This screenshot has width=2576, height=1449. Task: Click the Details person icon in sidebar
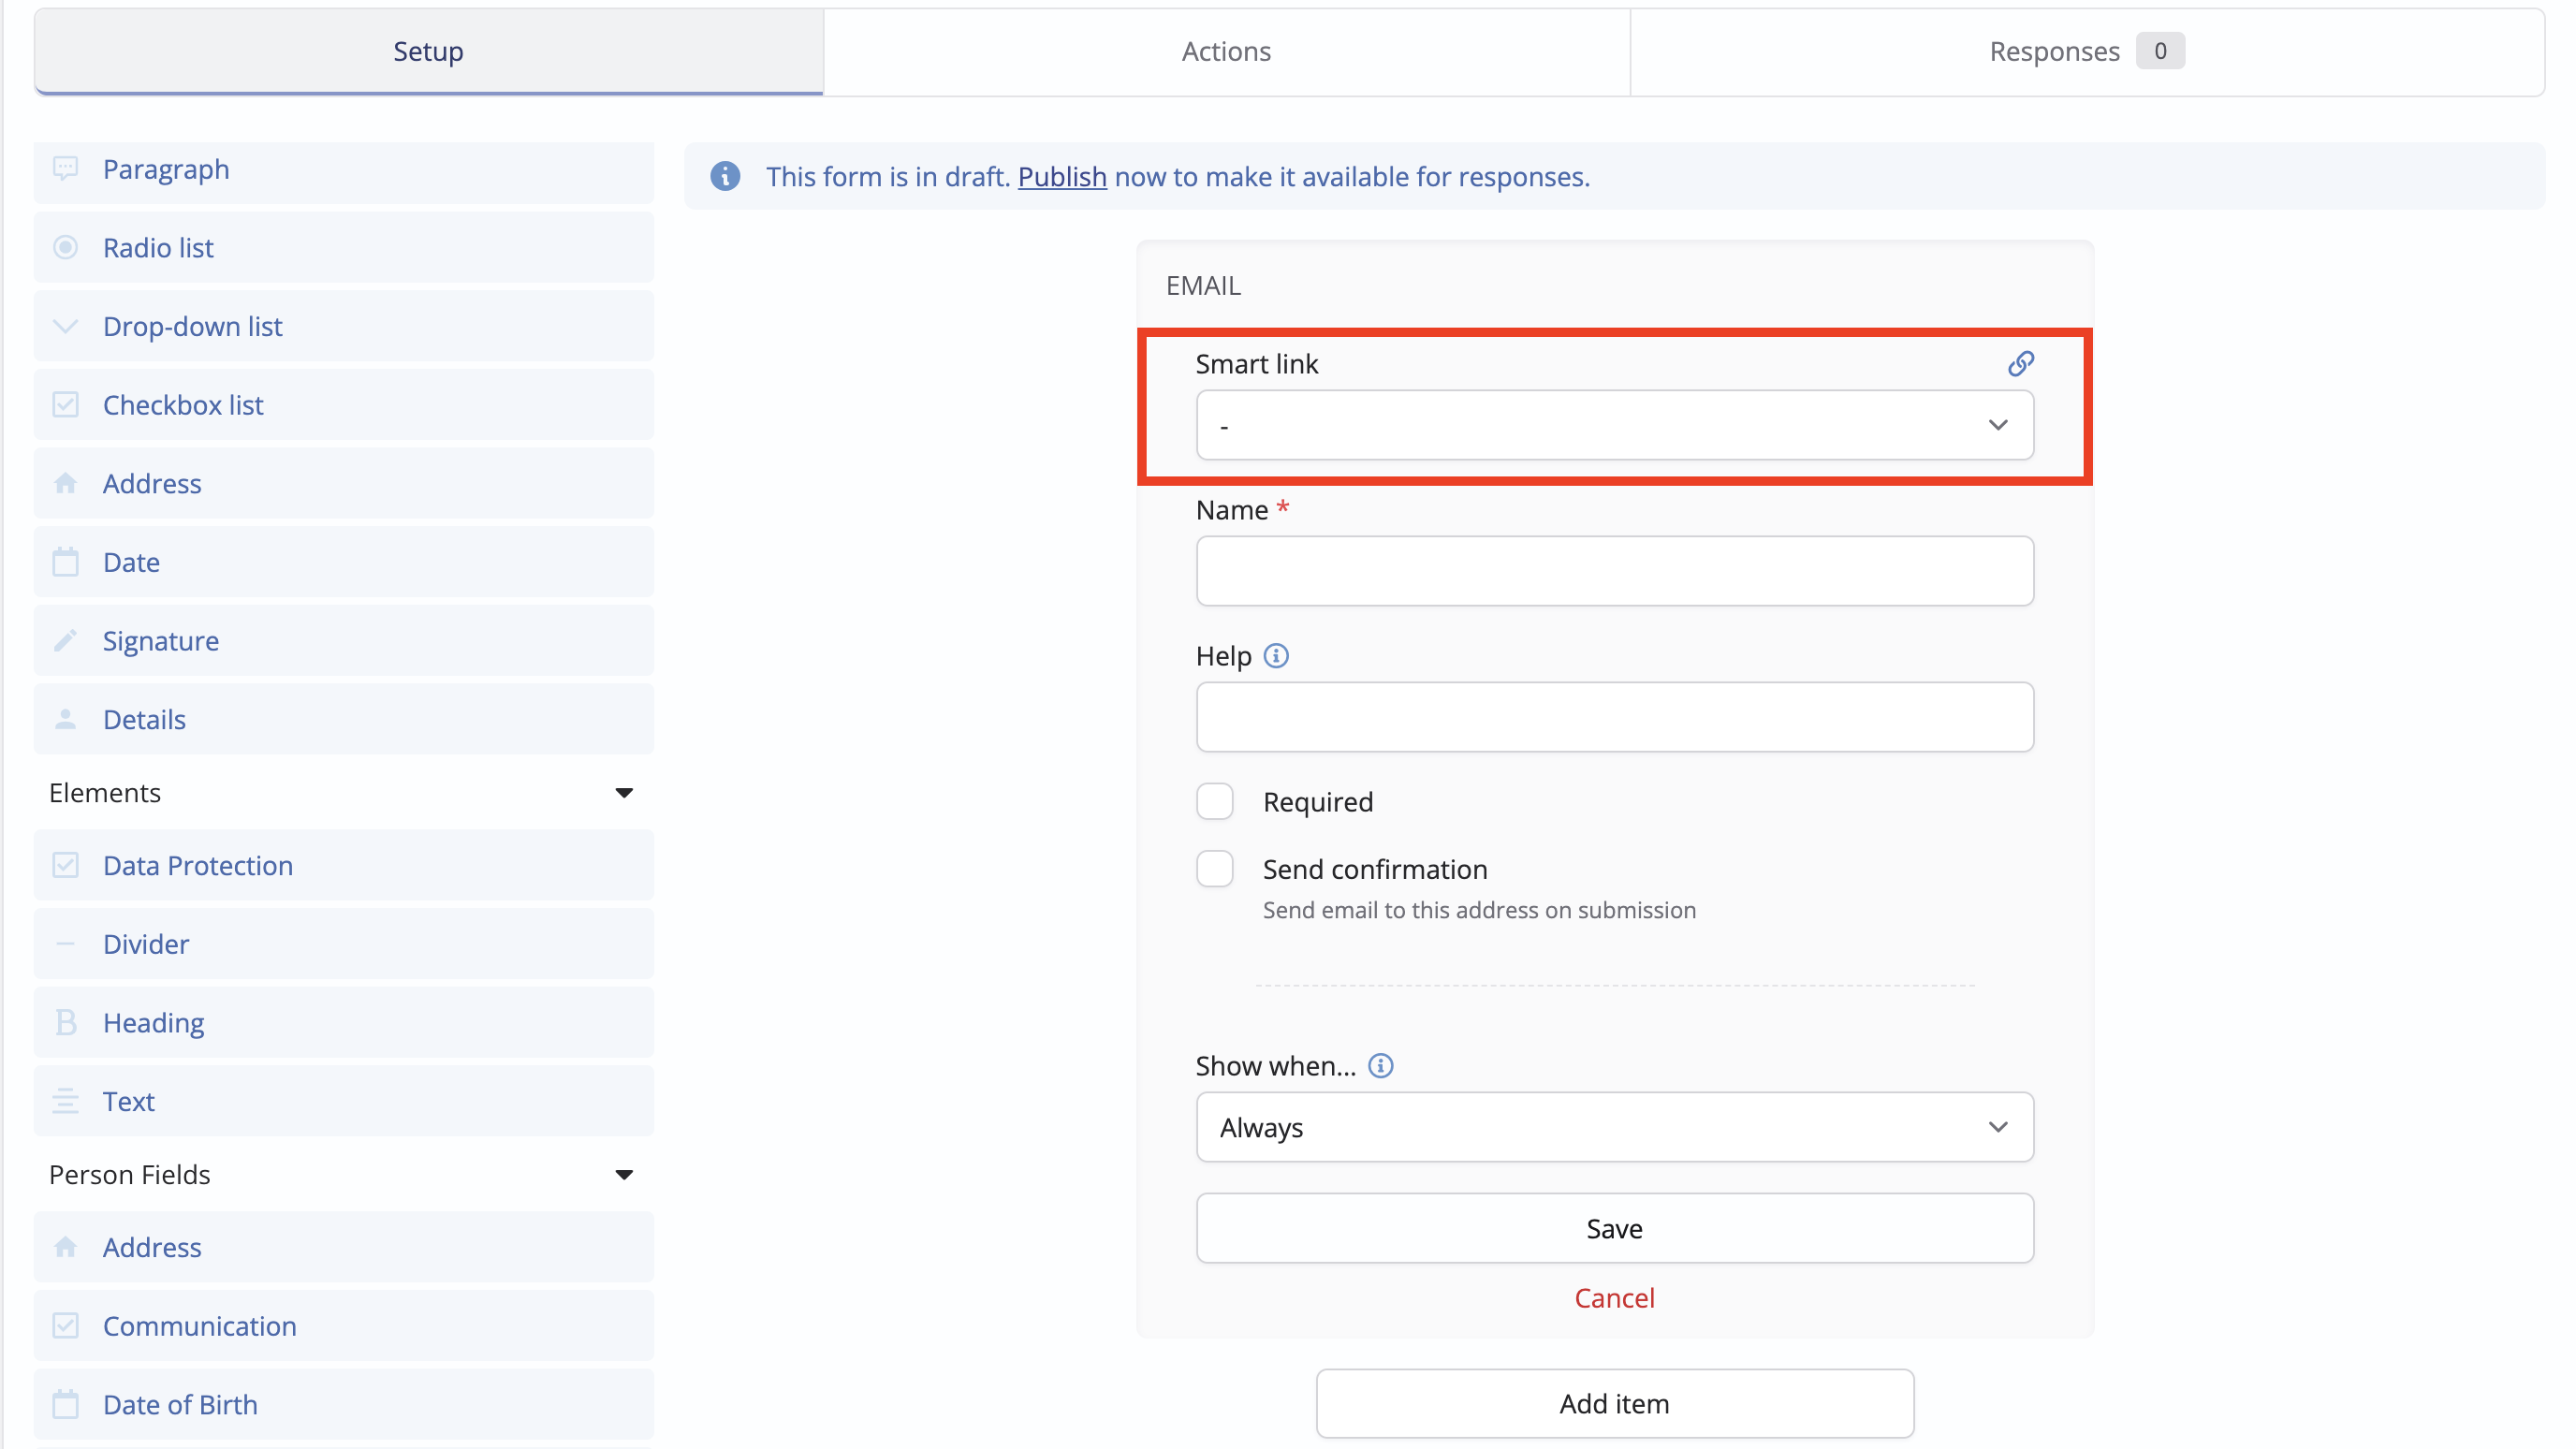pyautogui.click(x=66, y=720)
